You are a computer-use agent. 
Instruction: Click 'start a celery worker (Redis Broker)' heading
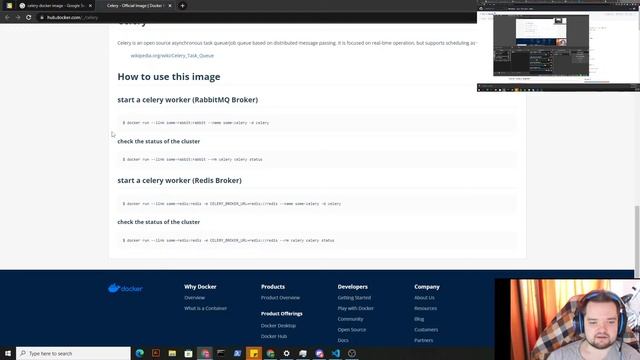tap(179, 180)
